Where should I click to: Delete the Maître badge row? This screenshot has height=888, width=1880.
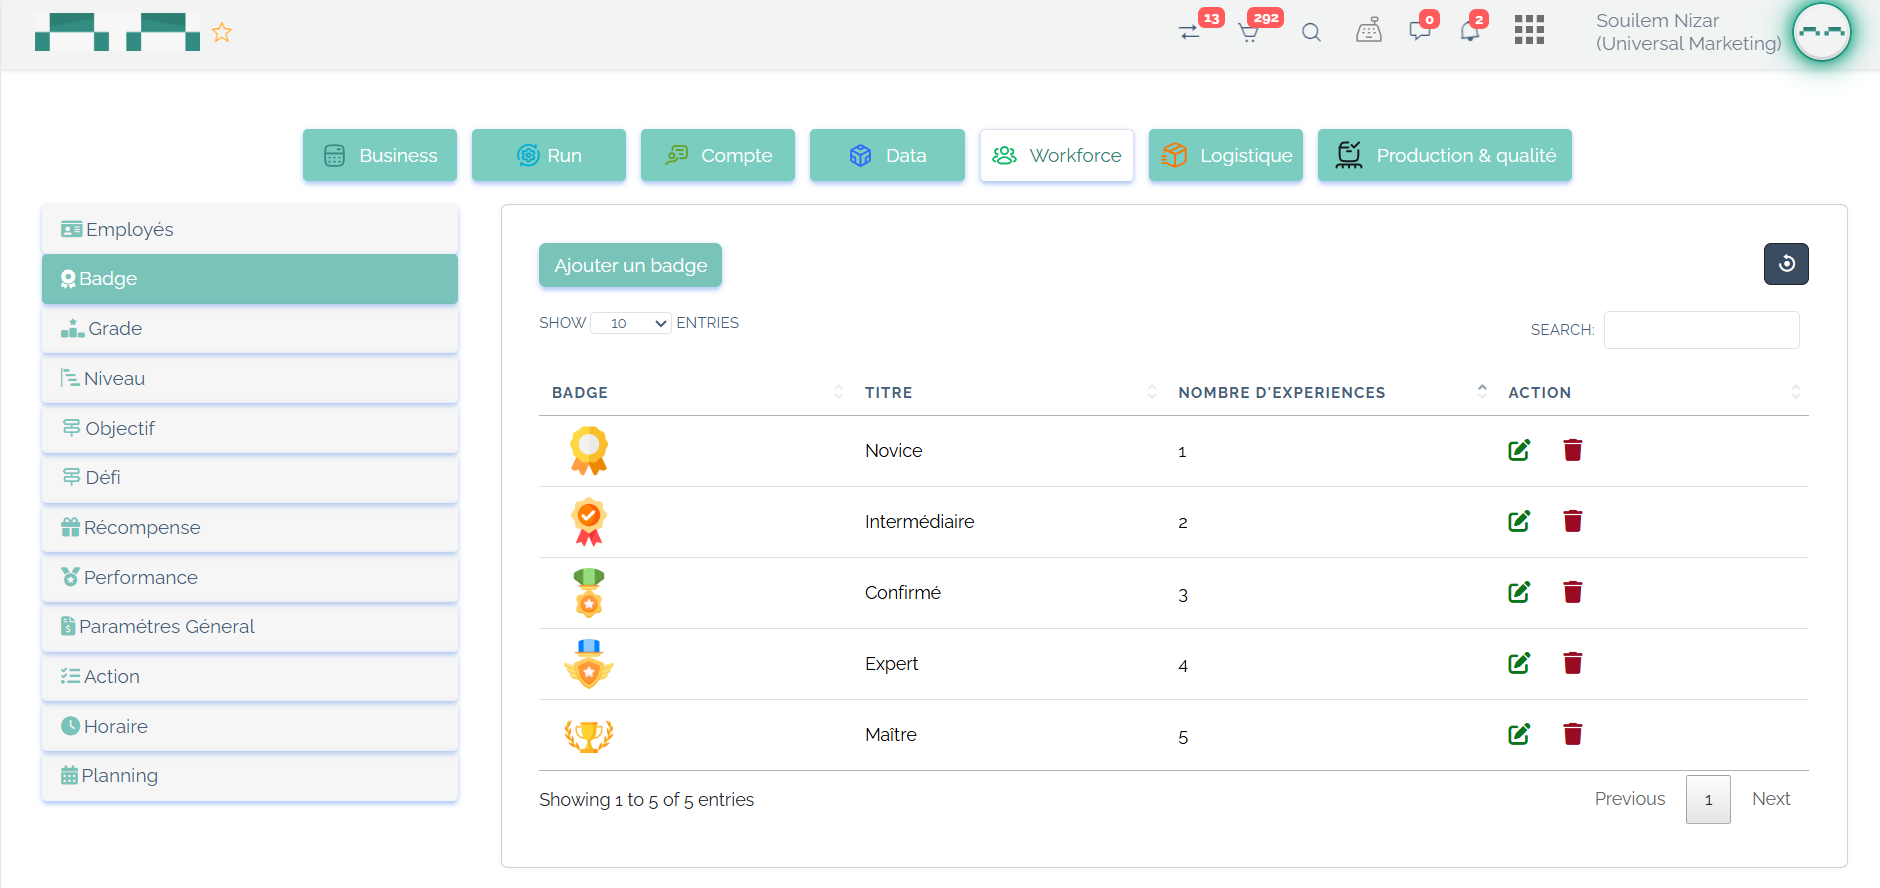click(1572, 734)
